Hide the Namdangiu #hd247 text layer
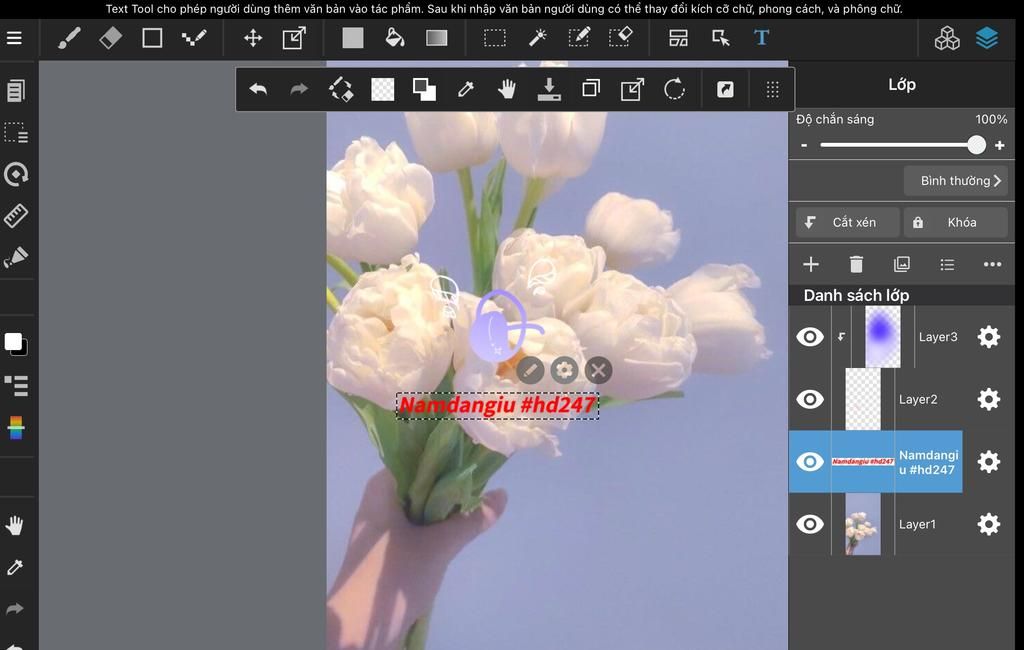 [x=810, y=462]
